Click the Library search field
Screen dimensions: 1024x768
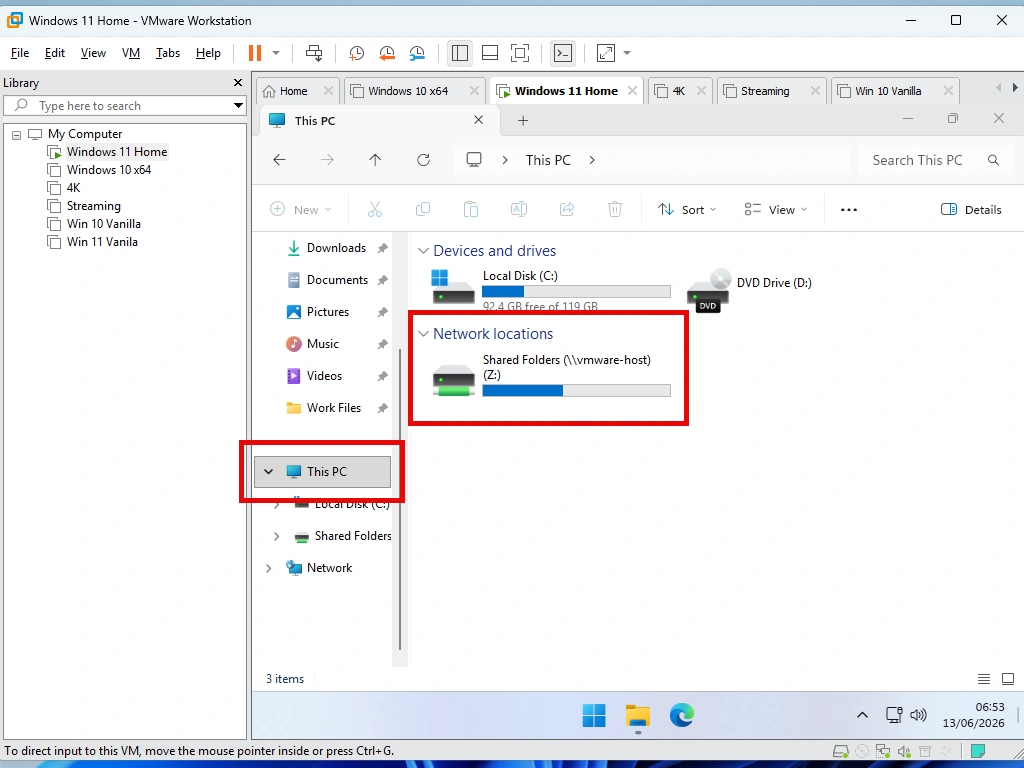coord(124,105)
